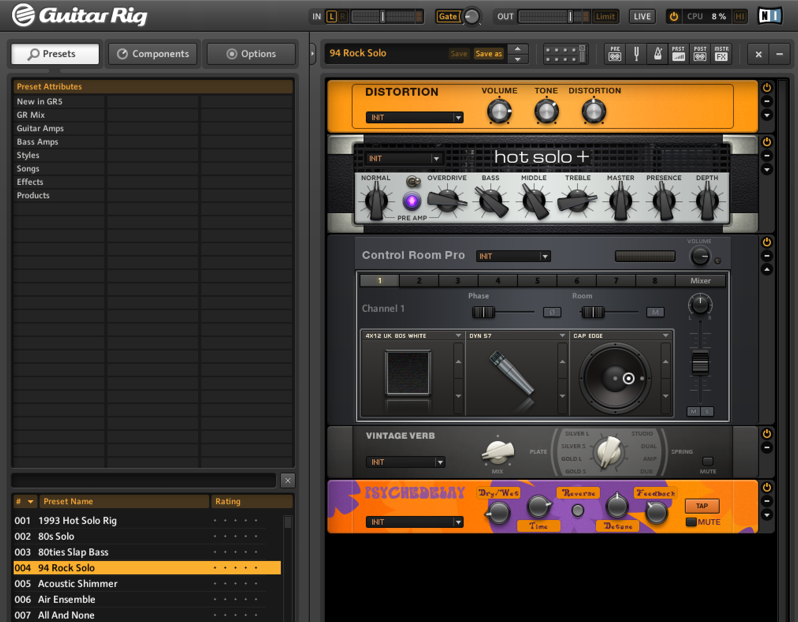This screenshot has width=798, height=622.
Task: Open the metronome tool
Action: pos(658,53)
